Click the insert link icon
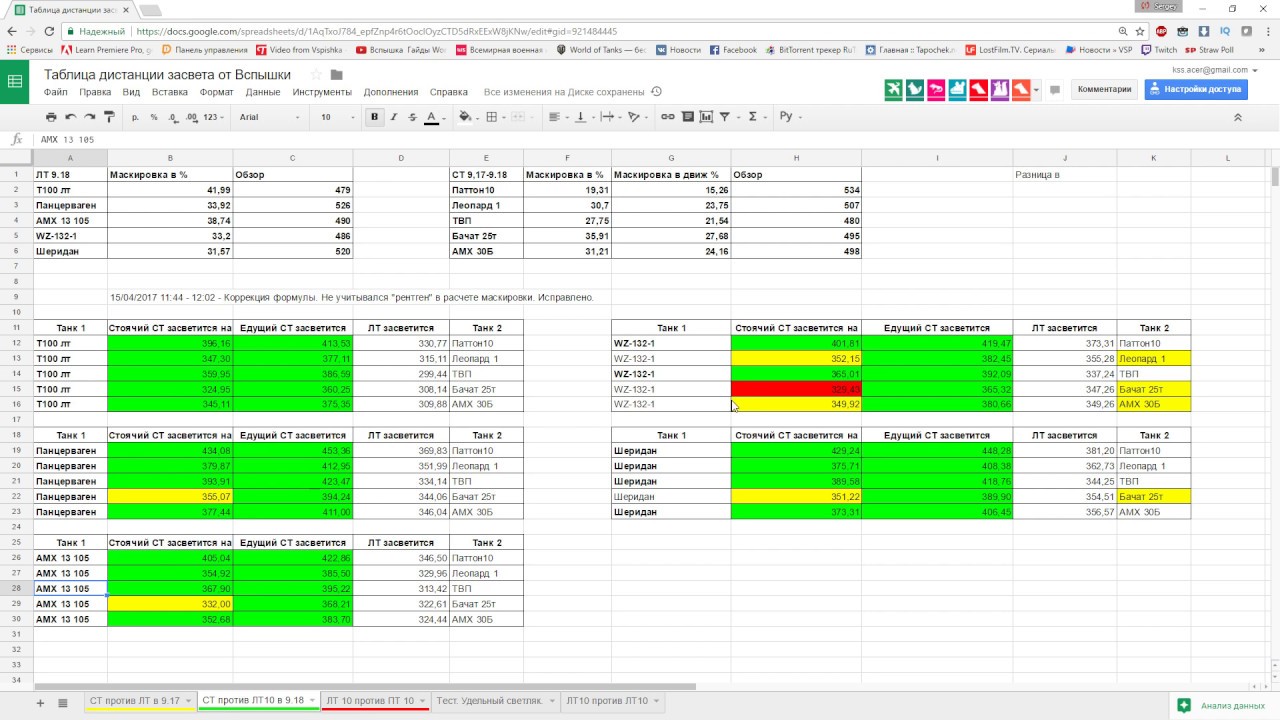This screenshot has width=1280, height=720. [x=668, y=117]
